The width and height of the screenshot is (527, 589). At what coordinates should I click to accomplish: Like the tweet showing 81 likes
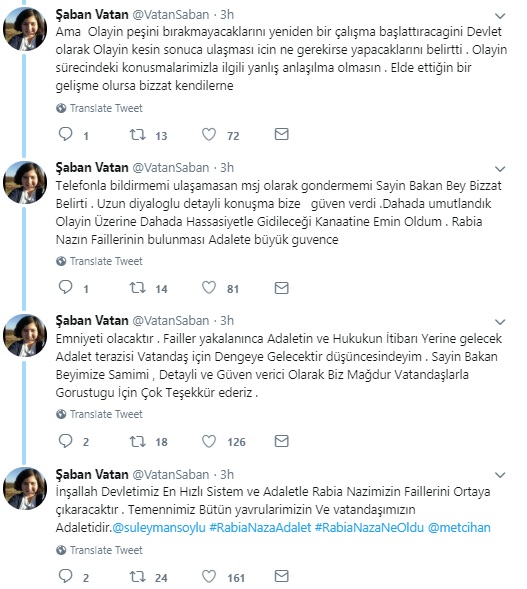pos(209,287)
